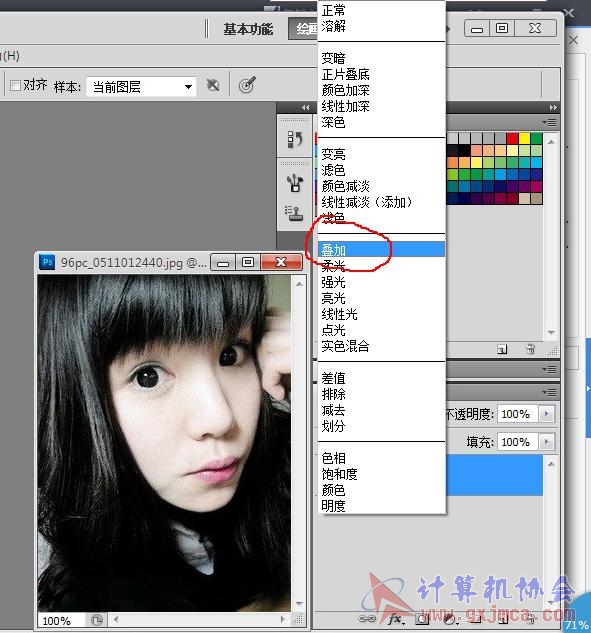Toggle the ignore adjustment layers icon
Screen dimensions: 591x633
click(x=213, y=85)
